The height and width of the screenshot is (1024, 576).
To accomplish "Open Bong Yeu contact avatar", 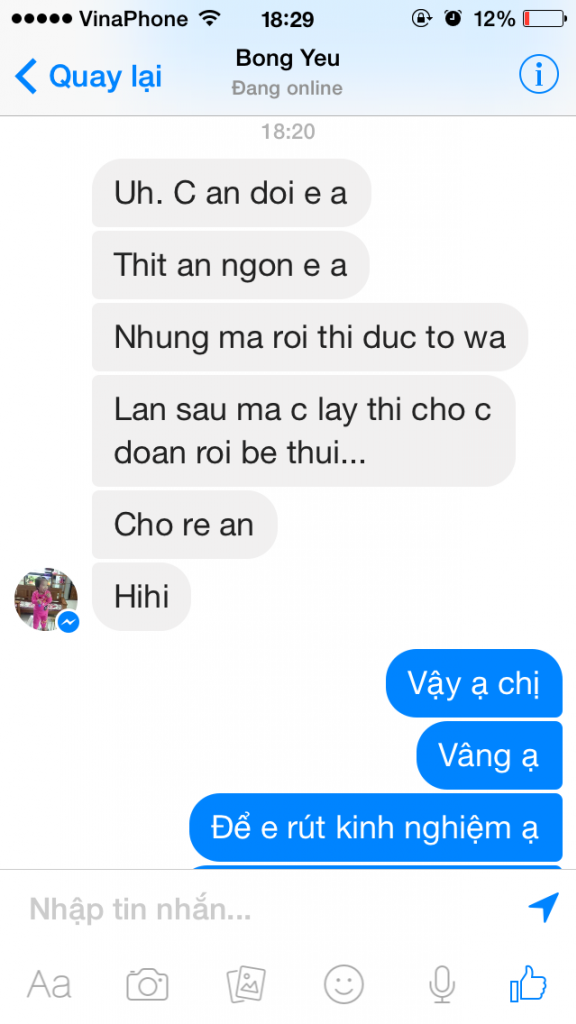I will (x=46, y=599).
